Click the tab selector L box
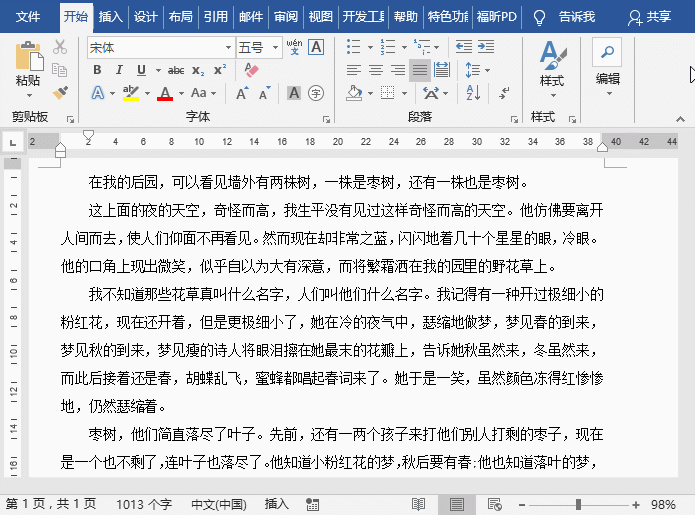Image resolution: width=695 pixels, height=515 pixels. (x=13, y=142)
